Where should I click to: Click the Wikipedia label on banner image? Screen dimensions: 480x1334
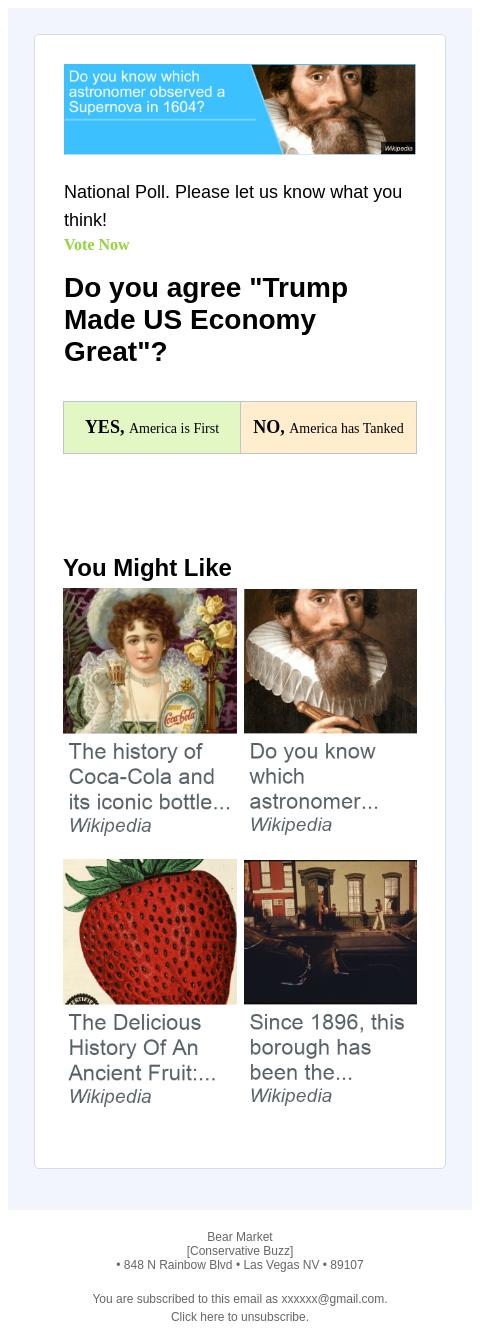pos(398,148)
